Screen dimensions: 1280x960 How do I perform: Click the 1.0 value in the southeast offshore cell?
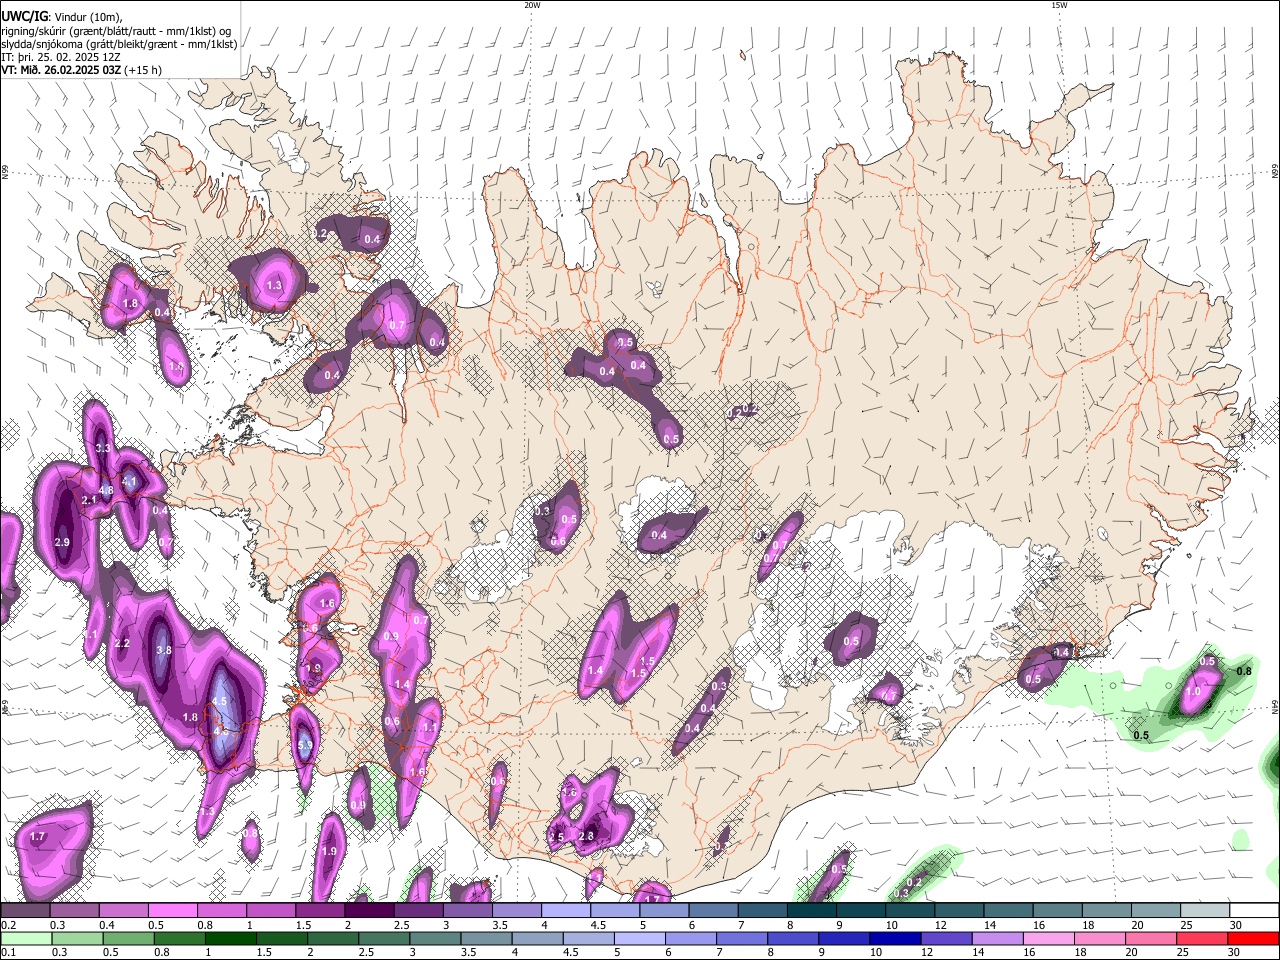pyautogui.click(x=1193, y=691)
